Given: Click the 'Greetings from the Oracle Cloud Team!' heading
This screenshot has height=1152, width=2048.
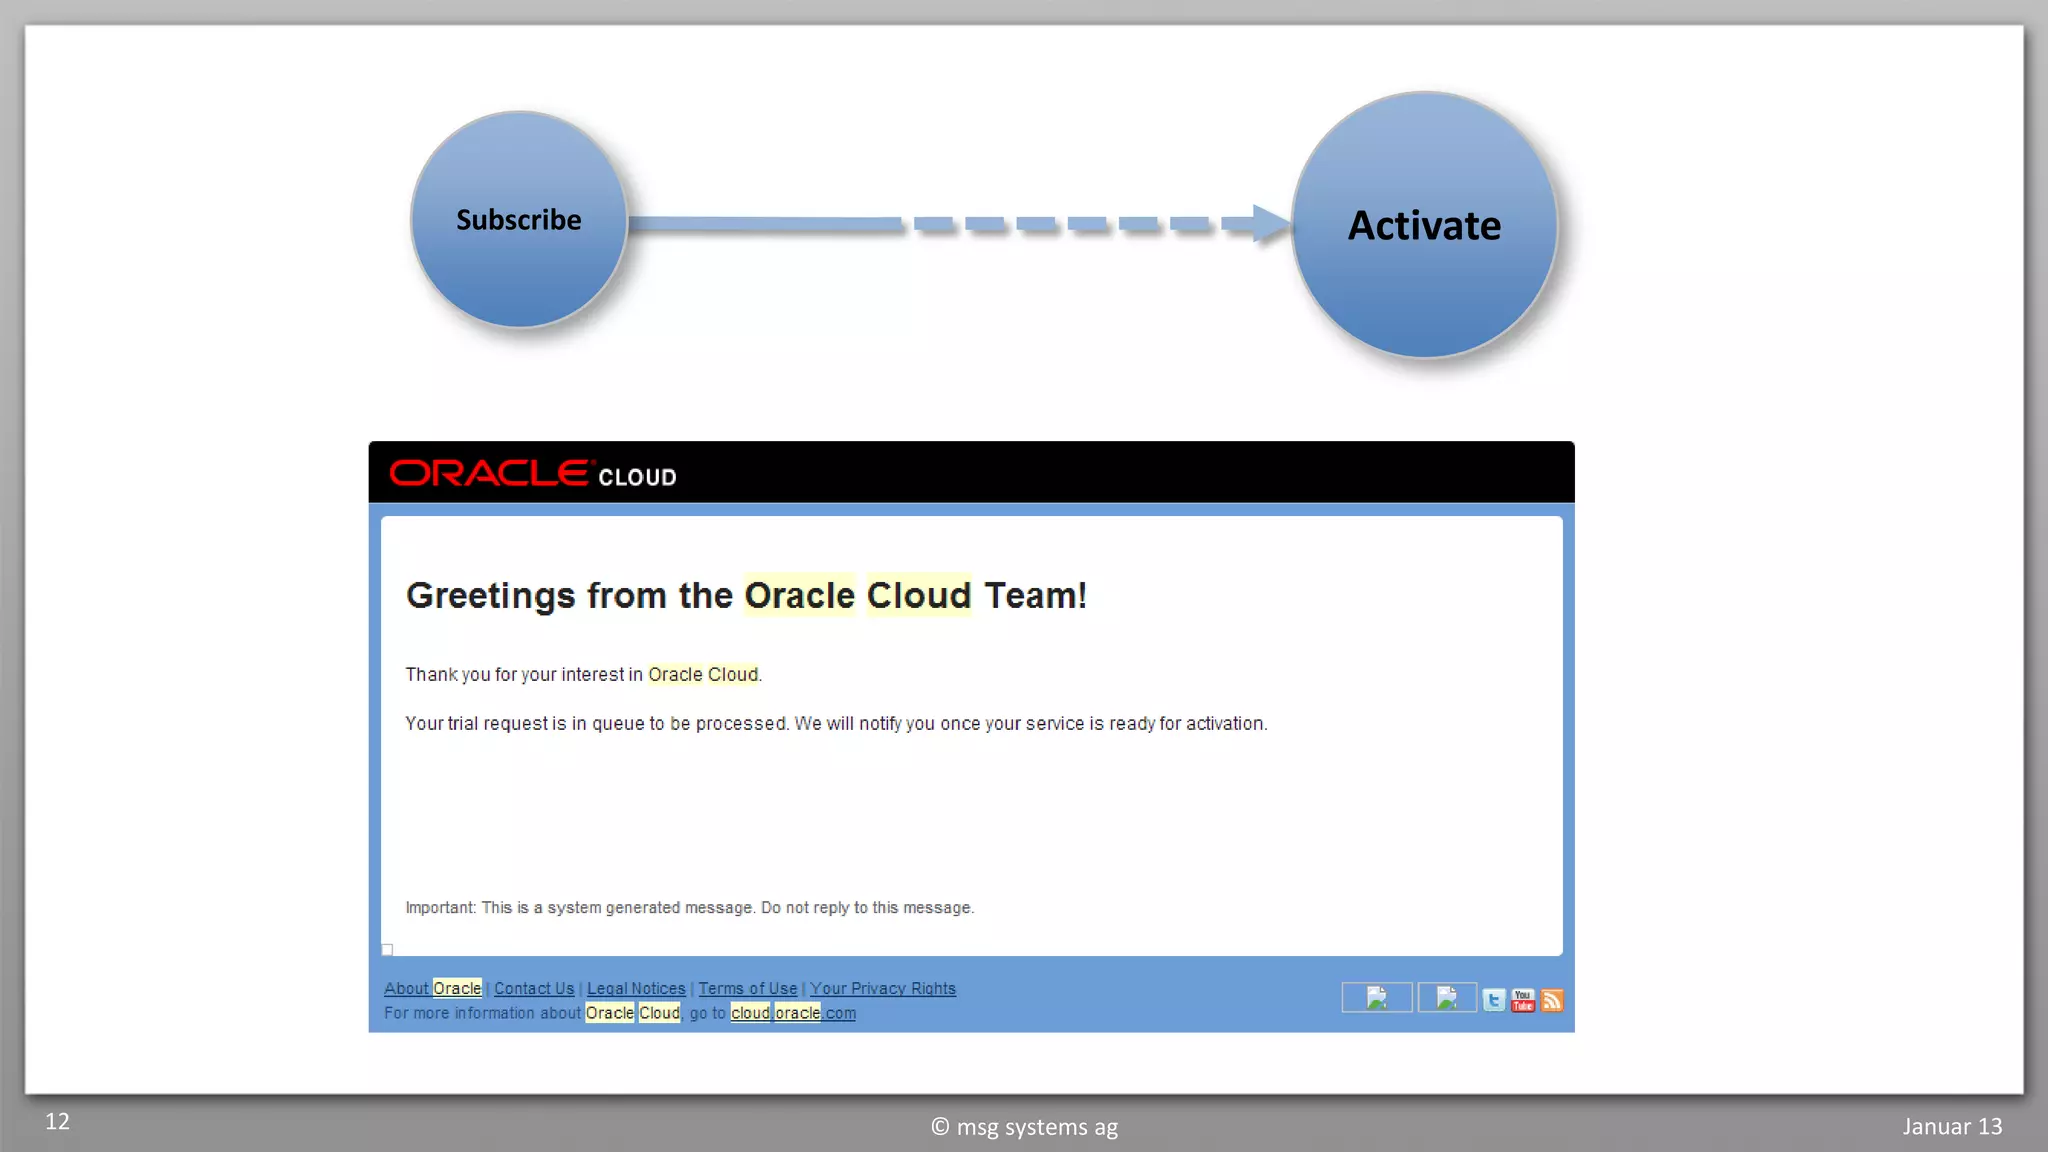Looking at the screenshot, I should point(746,596).
